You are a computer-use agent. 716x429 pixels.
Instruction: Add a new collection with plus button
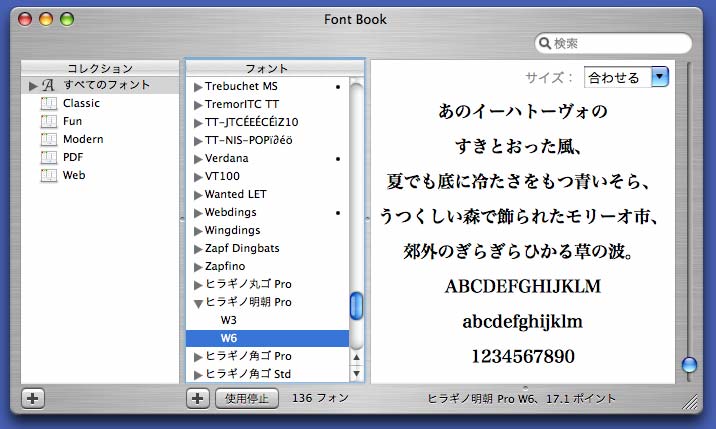(x=33, y=398)
